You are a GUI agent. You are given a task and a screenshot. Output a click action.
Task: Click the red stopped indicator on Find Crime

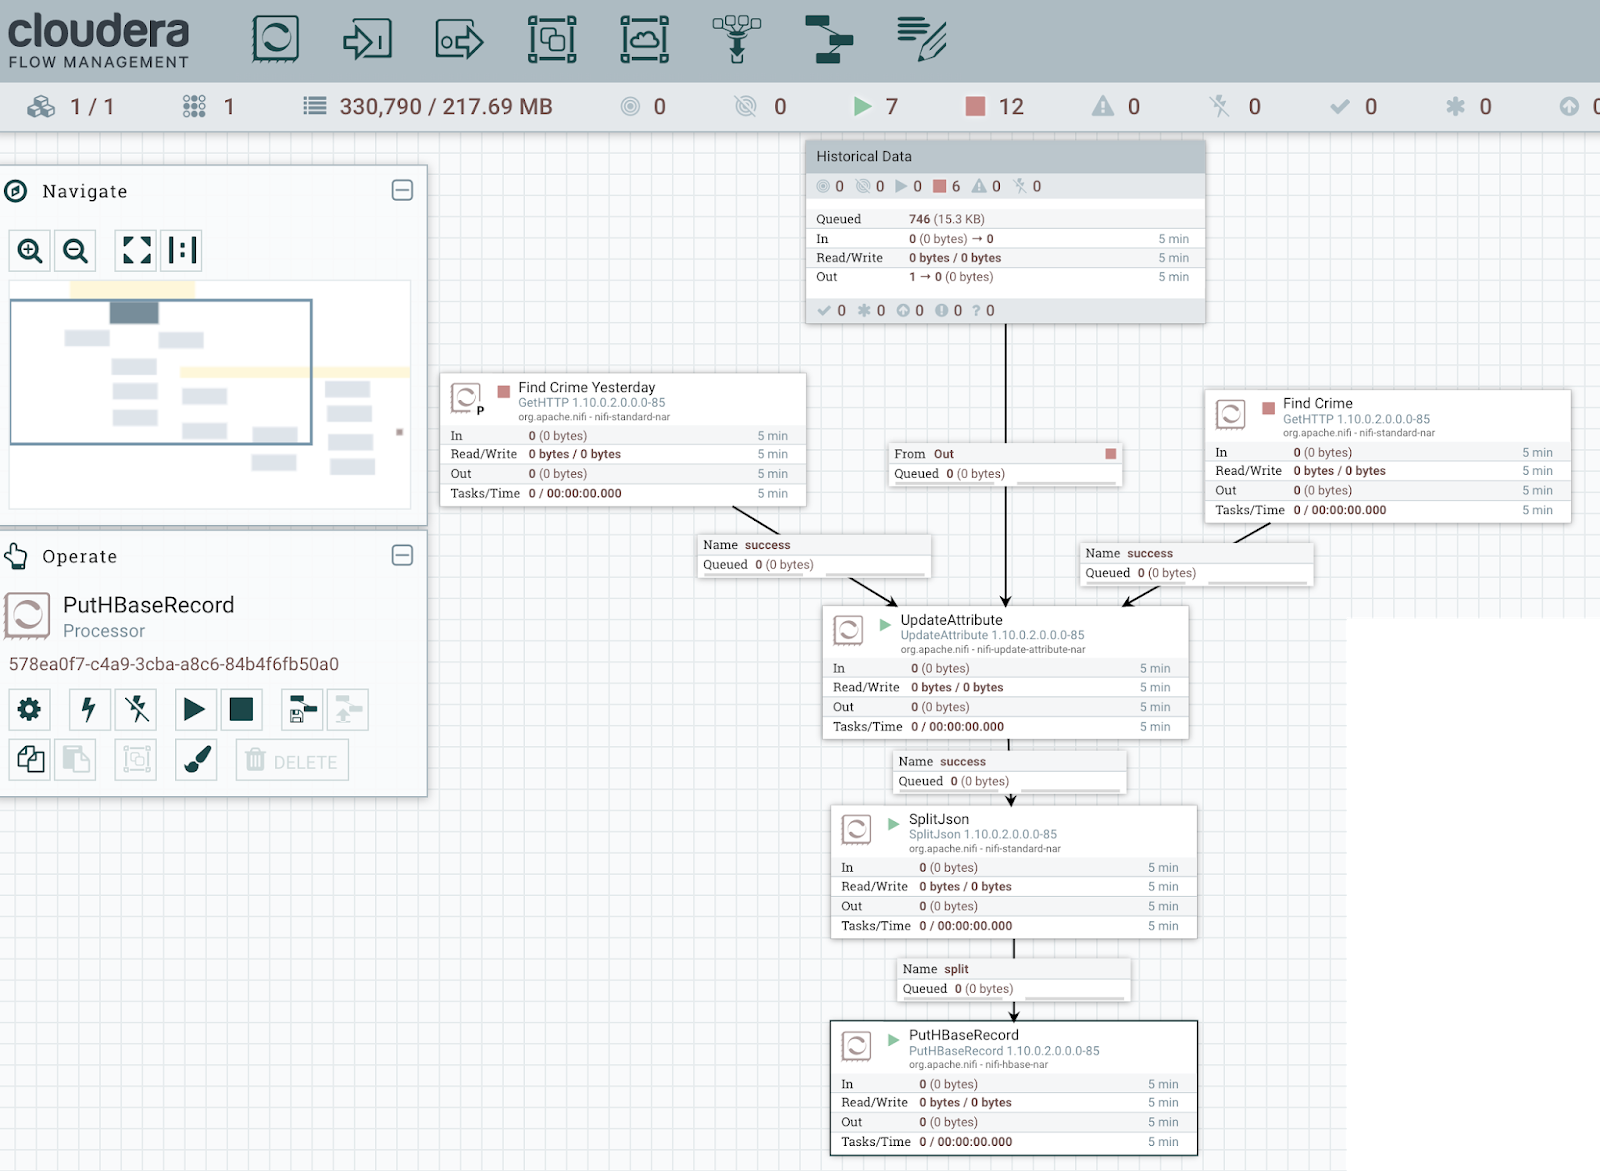click(1268, 408)
